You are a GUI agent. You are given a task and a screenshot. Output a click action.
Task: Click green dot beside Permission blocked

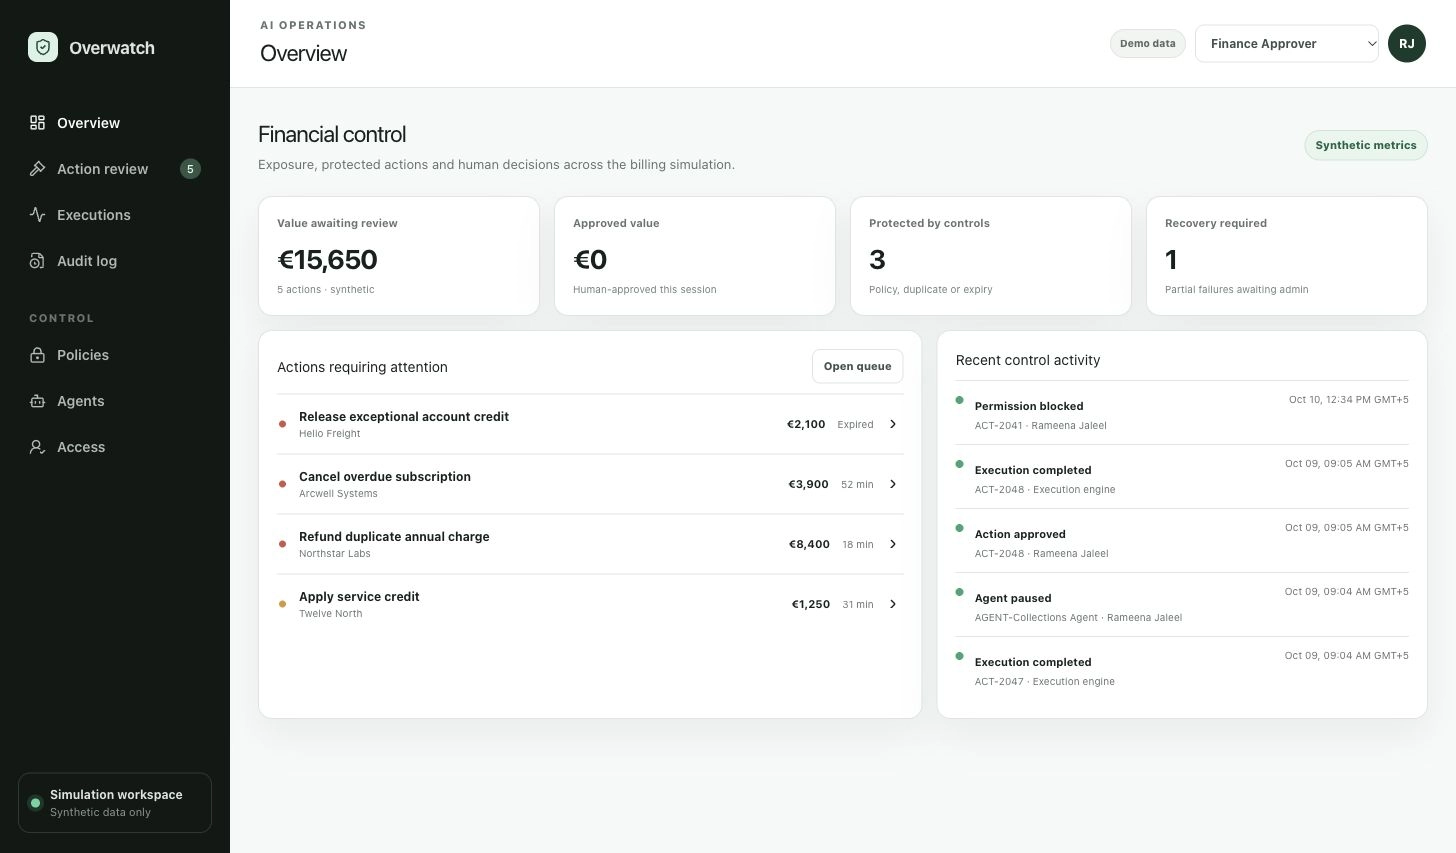959,400
